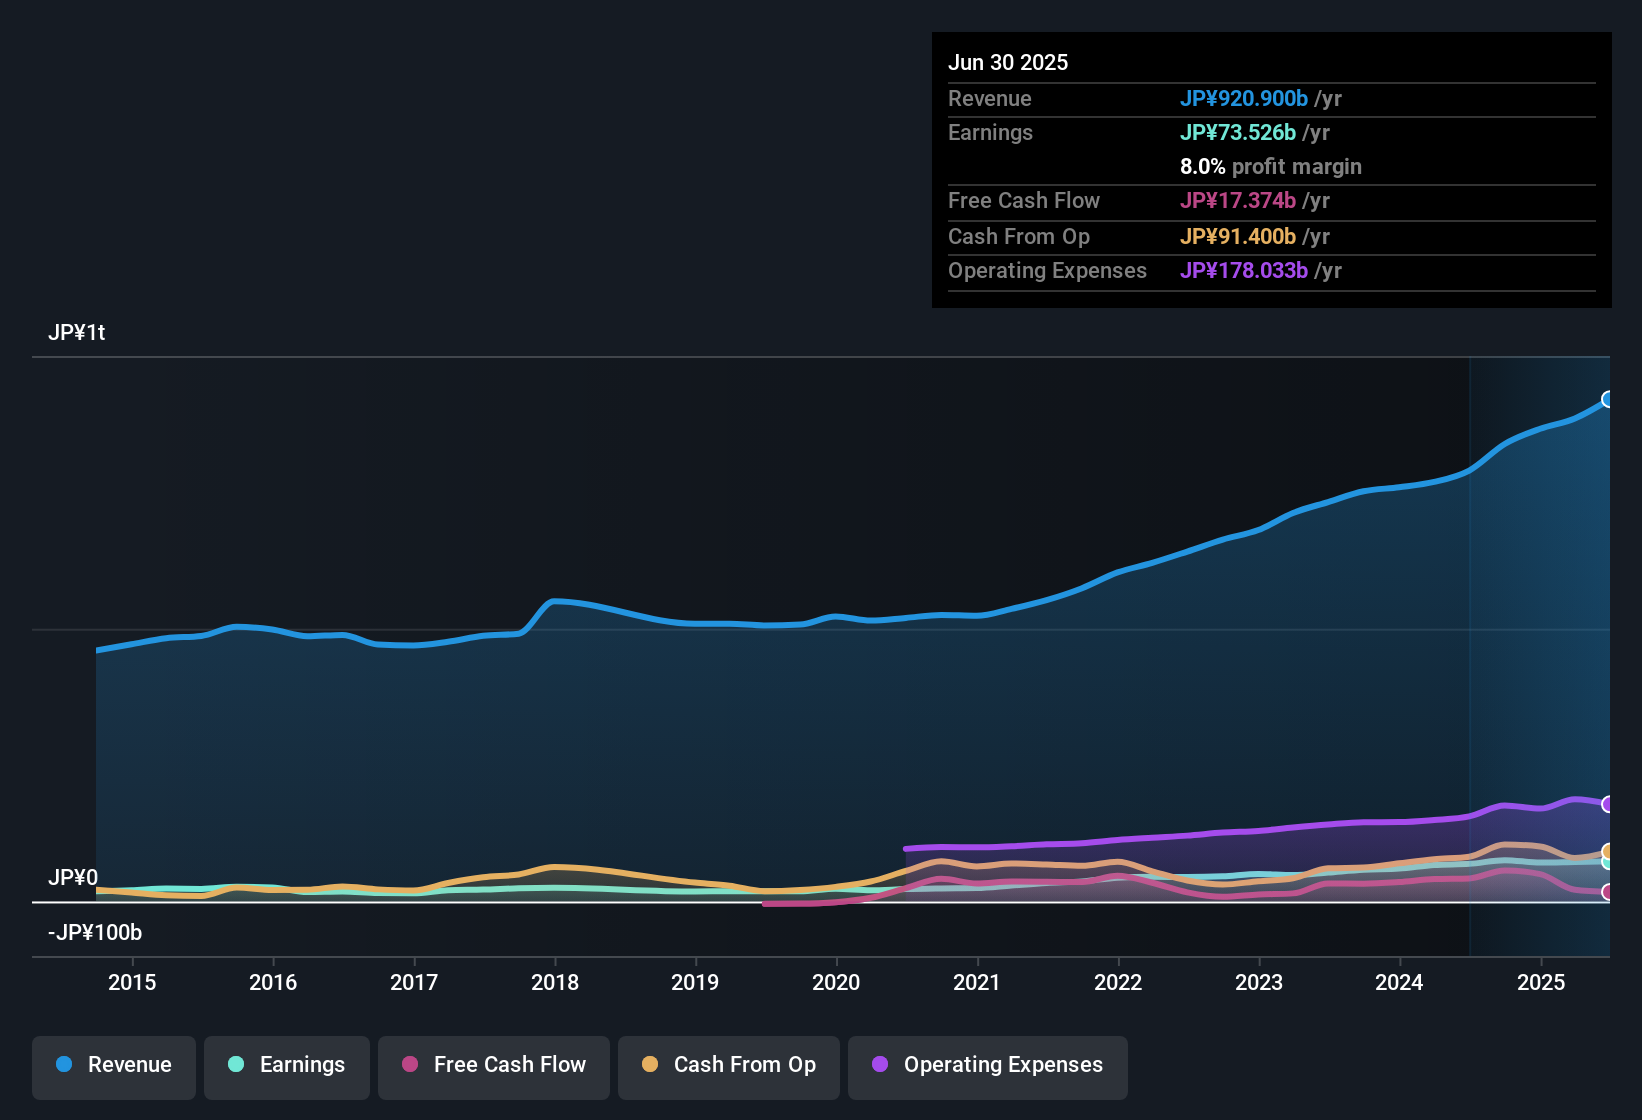Select the 2020 year label on the axis
This screenshot has width=1642, height=1120.
coord(836,982)
